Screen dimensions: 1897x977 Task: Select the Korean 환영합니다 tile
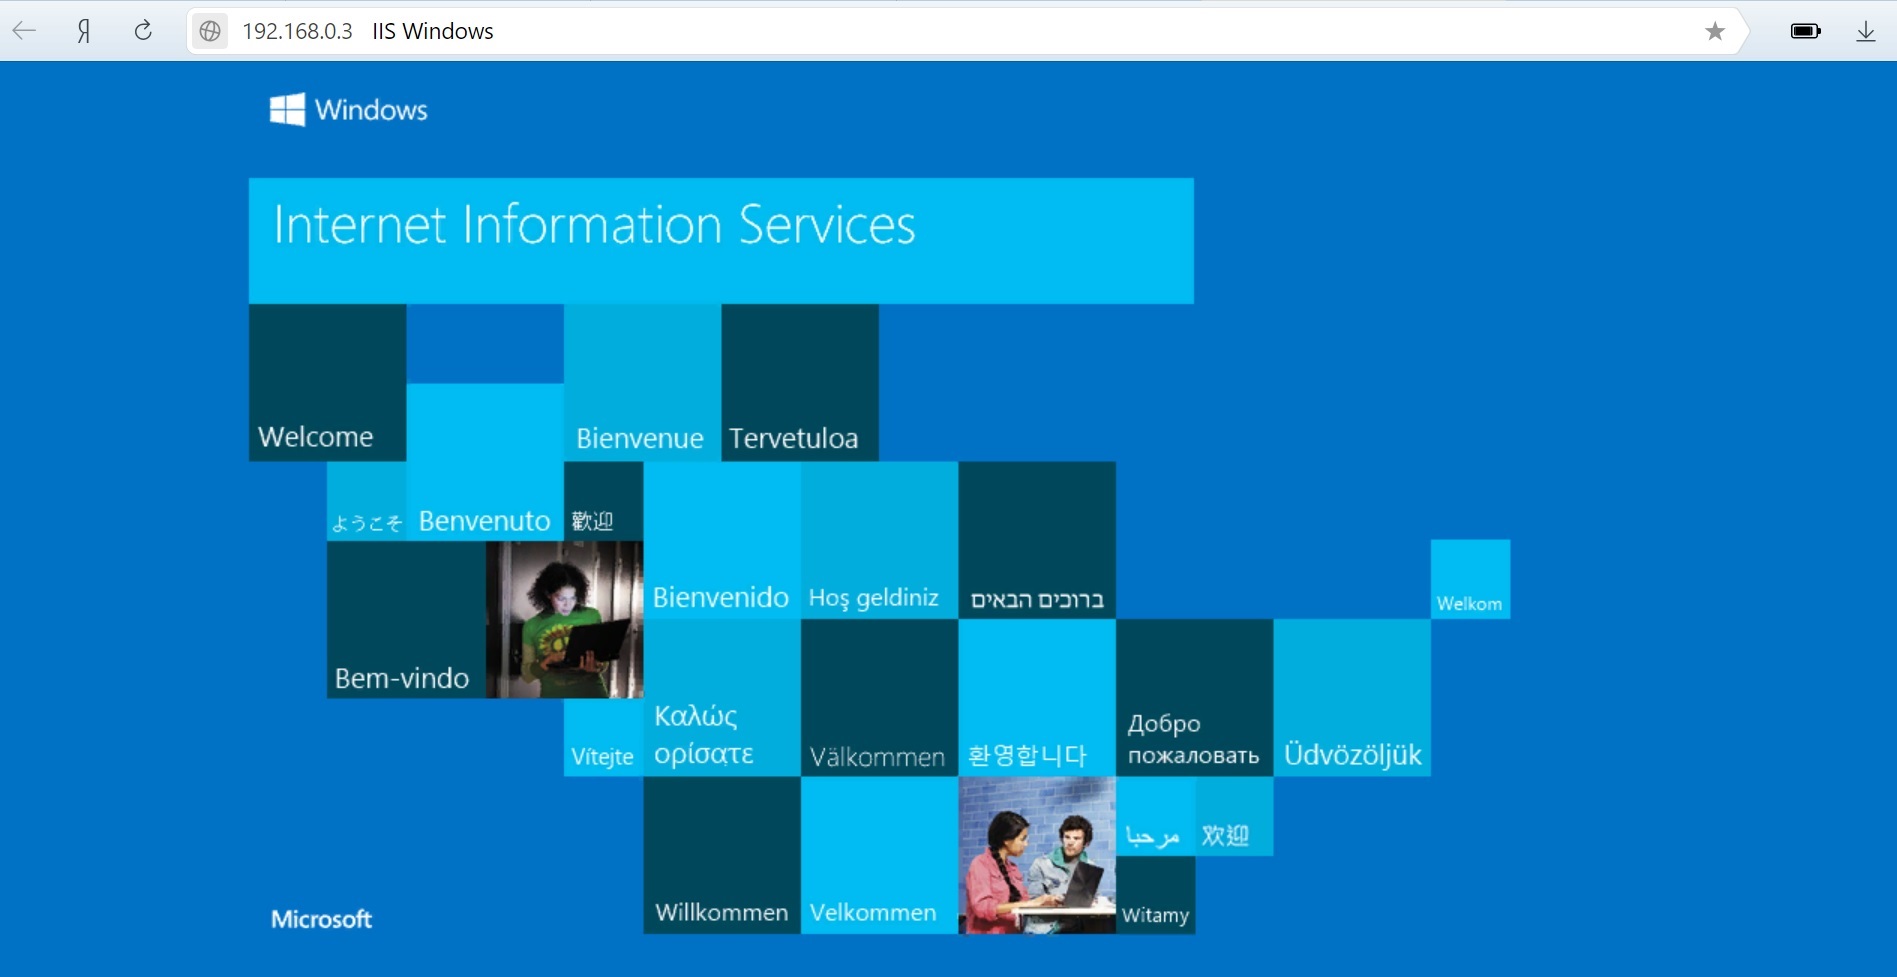(x=1037, y=697)
